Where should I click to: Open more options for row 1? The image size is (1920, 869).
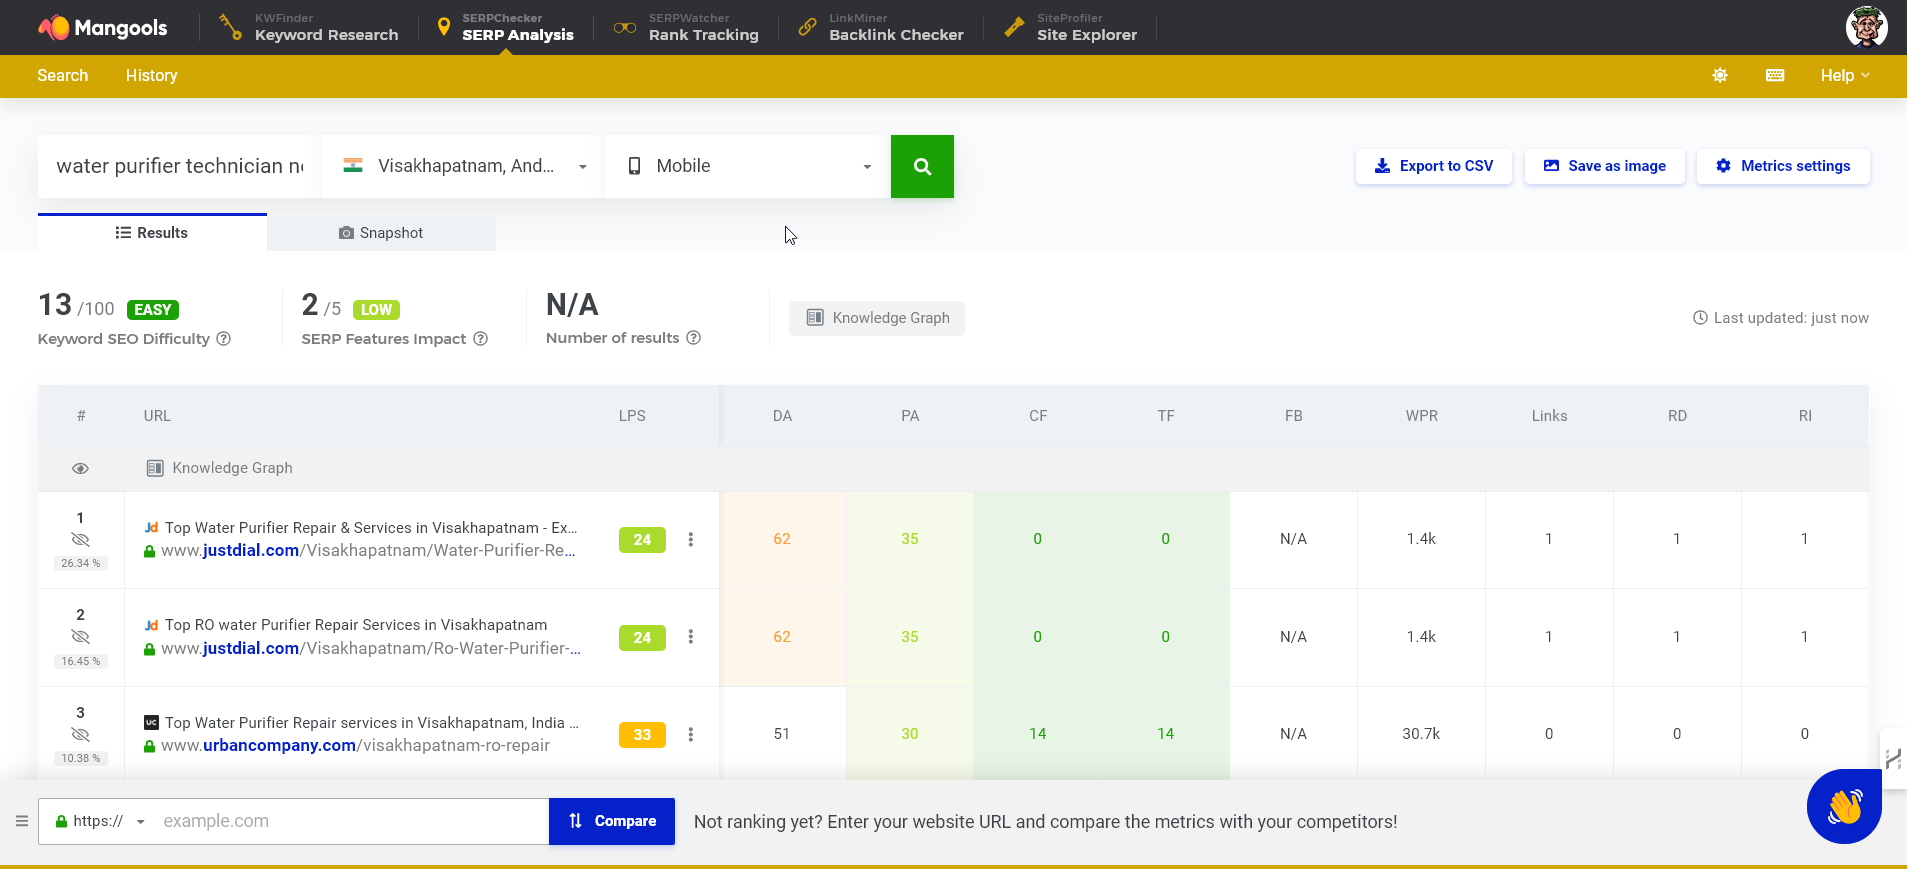click(691, 540)
